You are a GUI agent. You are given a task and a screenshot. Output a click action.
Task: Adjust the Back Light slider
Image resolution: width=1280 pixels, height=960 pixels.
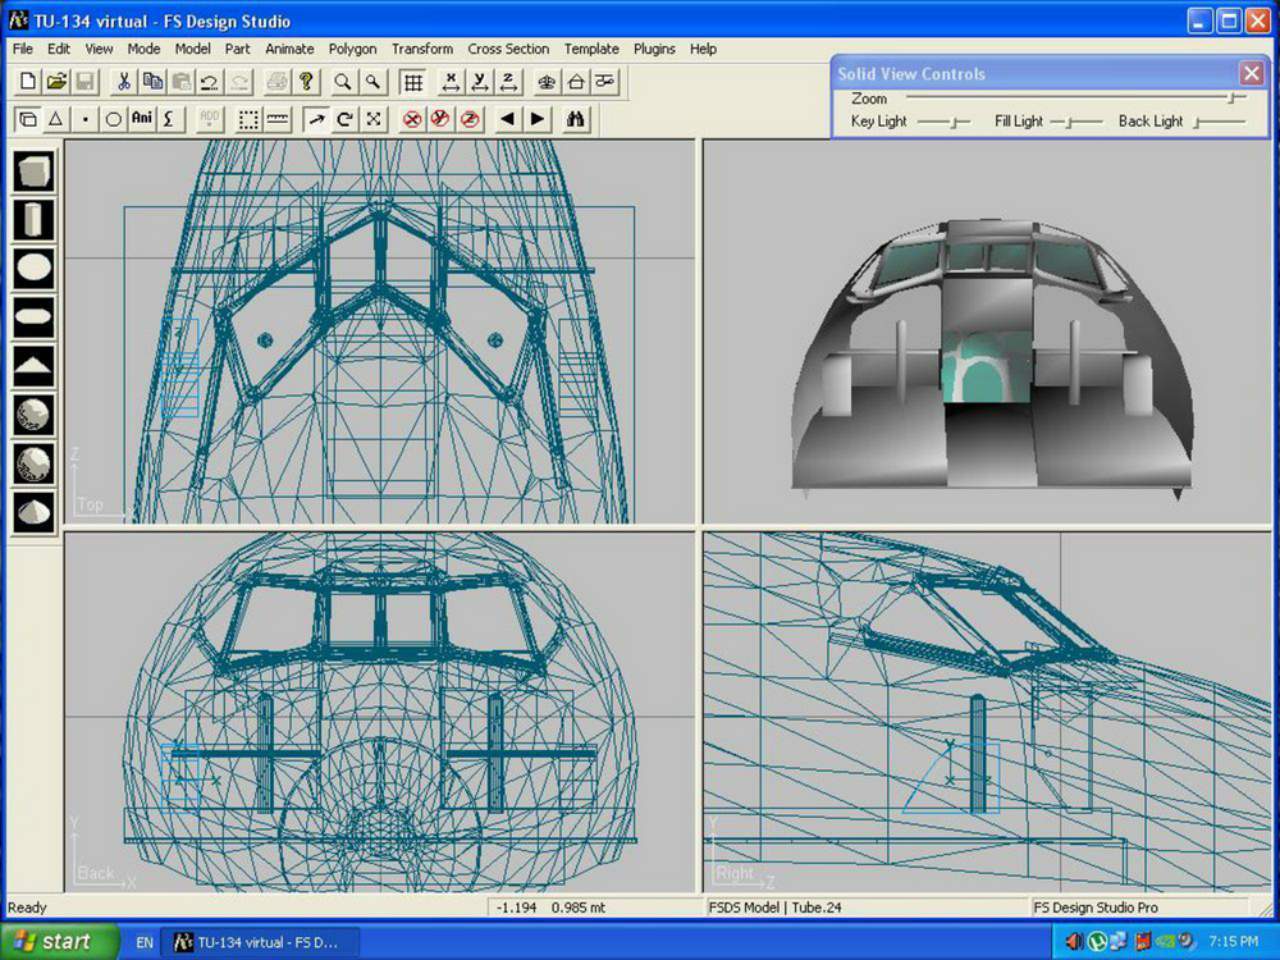click(1220, 122)
